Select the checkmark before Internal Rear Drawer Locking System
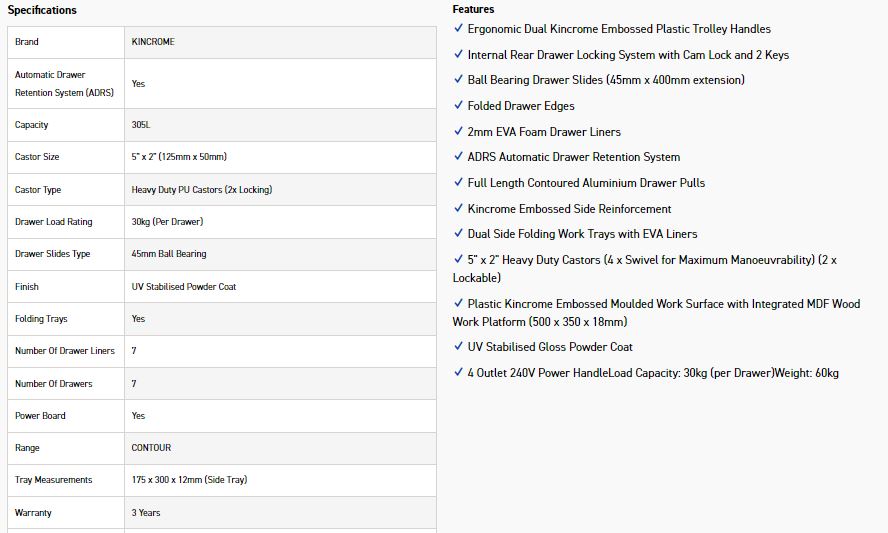Viewport: 888px width, 533px height. (x=458, y=55)
